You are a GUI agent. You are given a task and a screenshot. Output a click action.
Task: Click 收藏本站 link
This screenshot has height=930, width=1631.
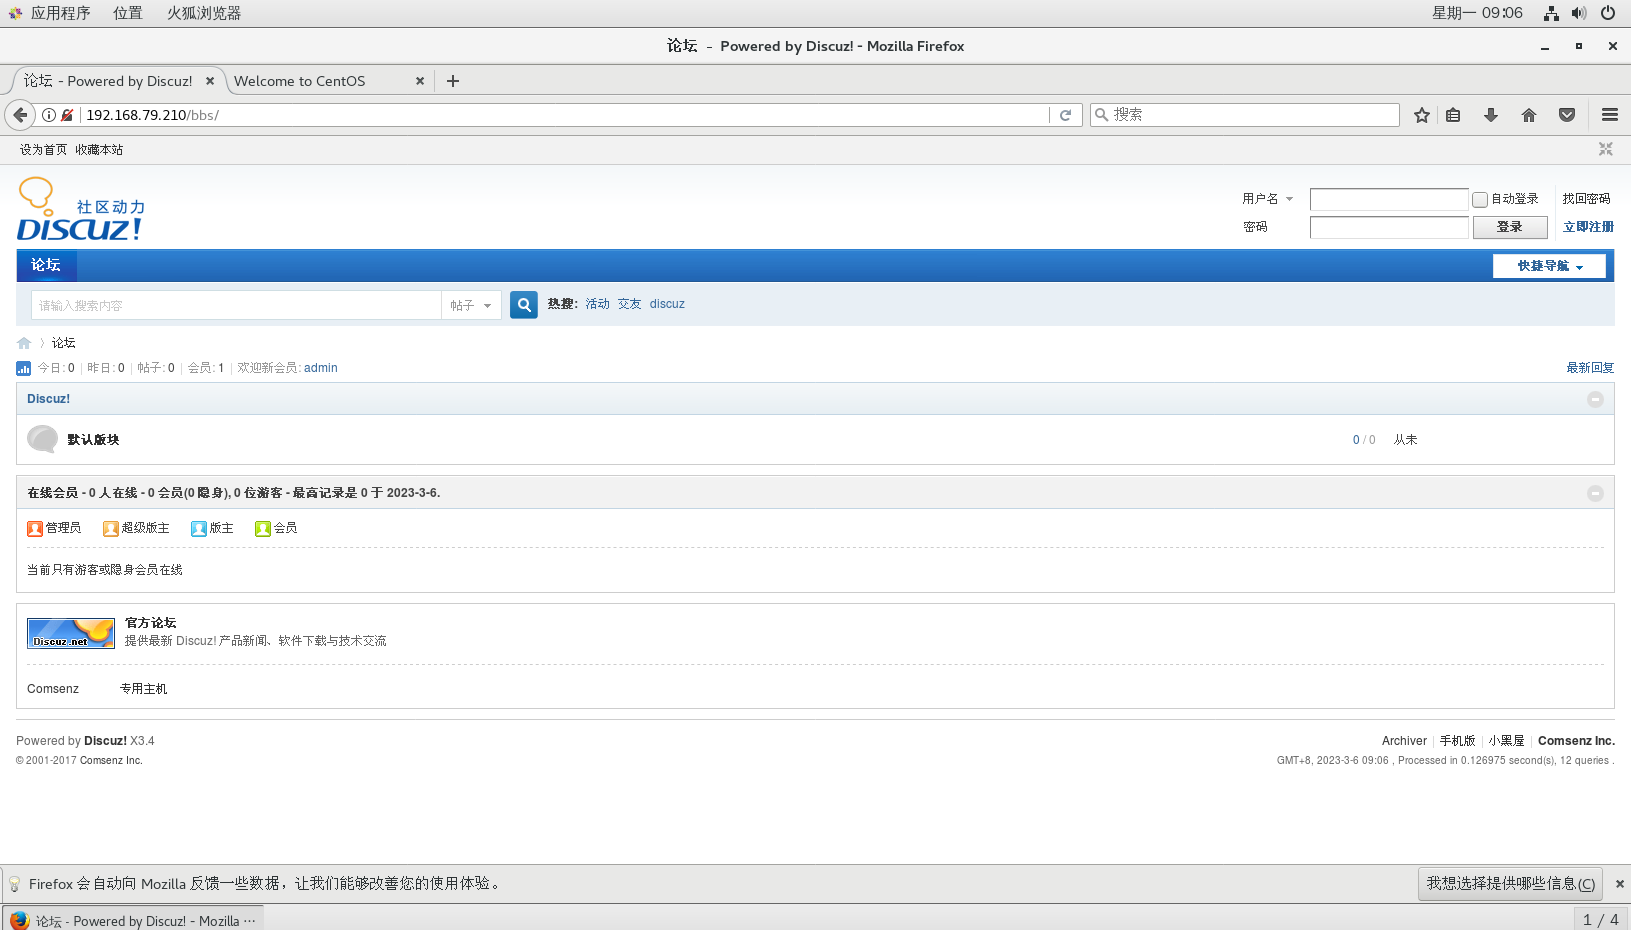(x=99, y=150)
